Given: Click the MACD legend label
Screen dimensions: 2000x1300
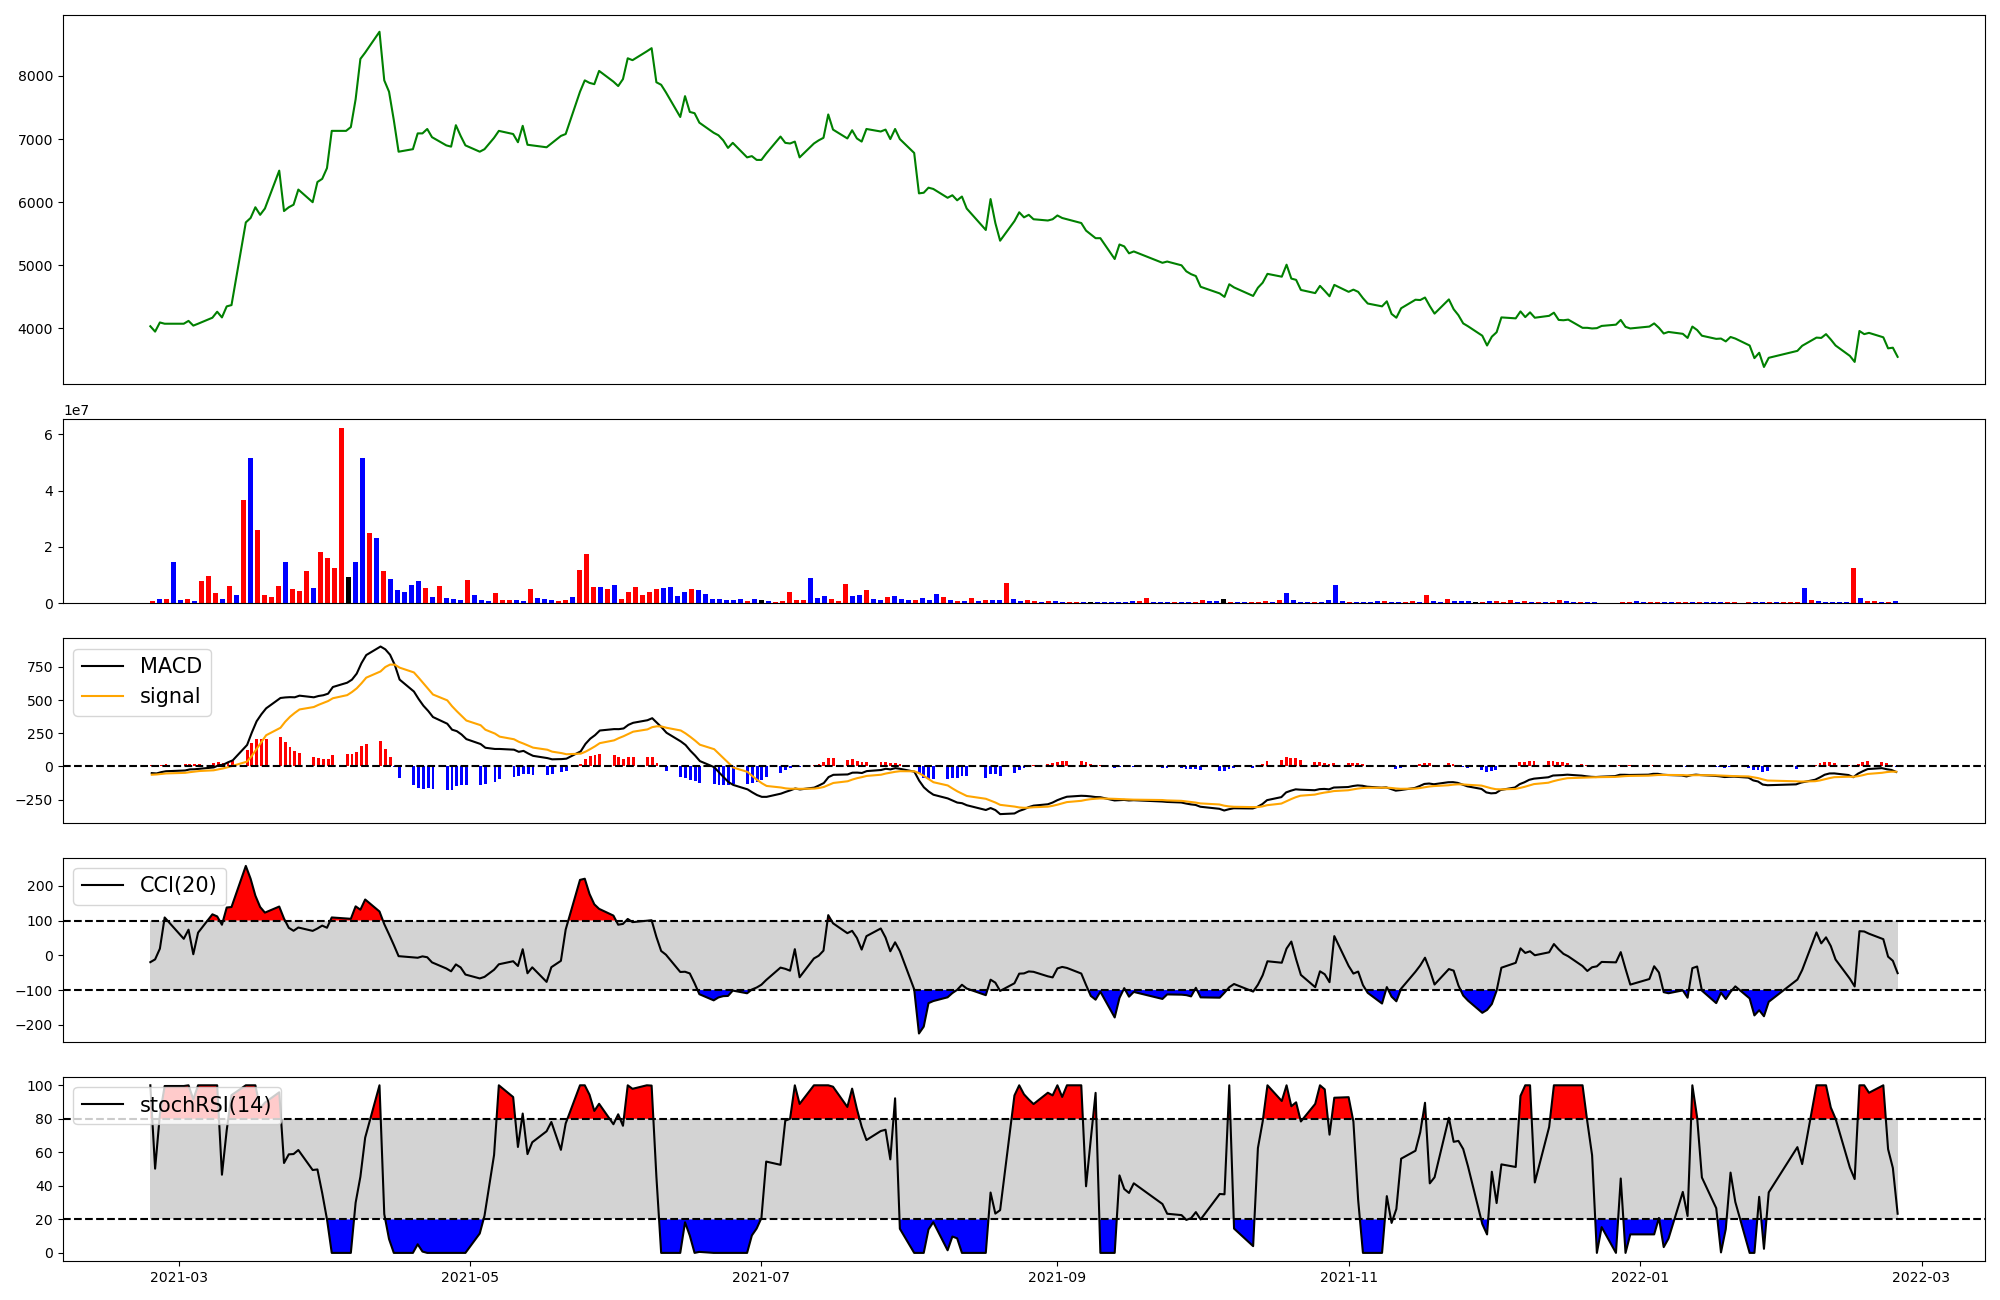Looking at the screenshot, I should click(170, 666).
